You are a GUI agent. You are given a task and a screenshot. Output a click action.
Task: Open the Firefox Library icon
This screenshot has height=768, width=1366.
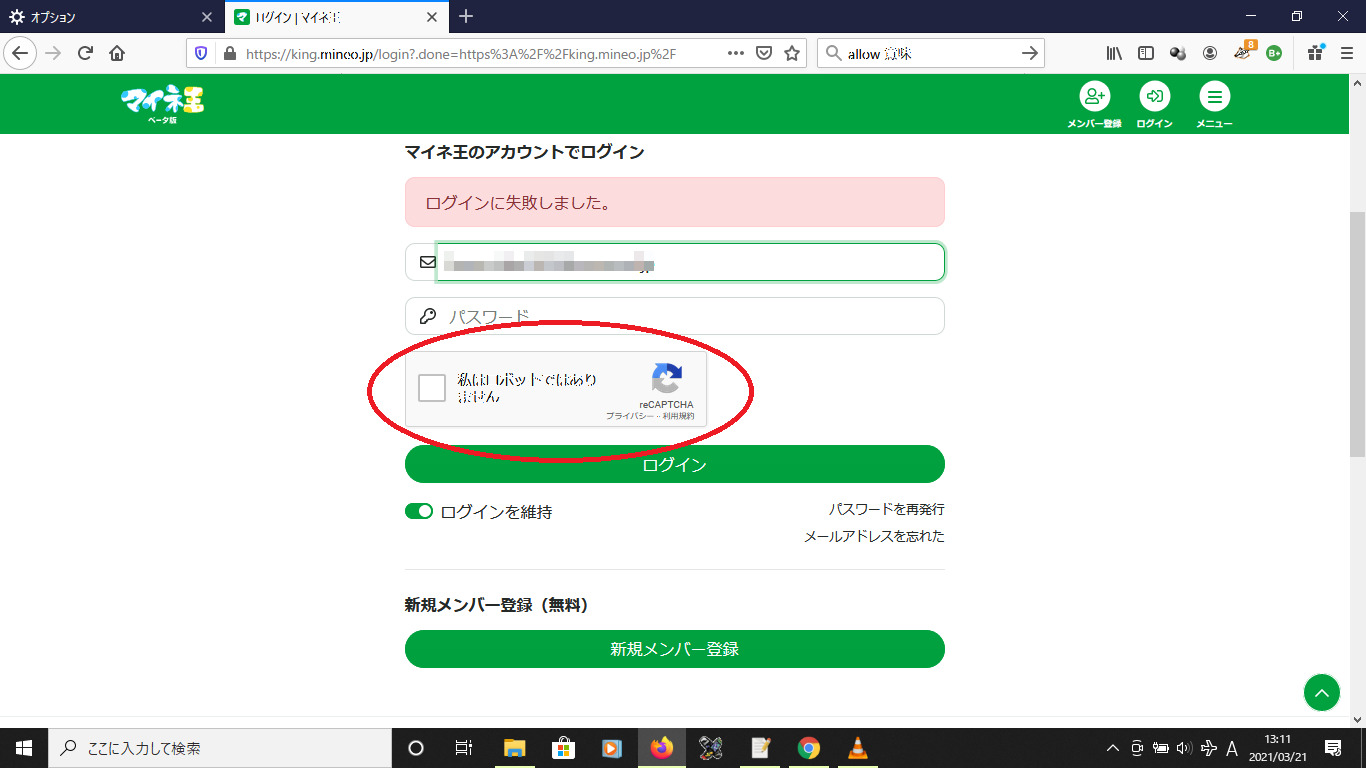pos(1114,53)
